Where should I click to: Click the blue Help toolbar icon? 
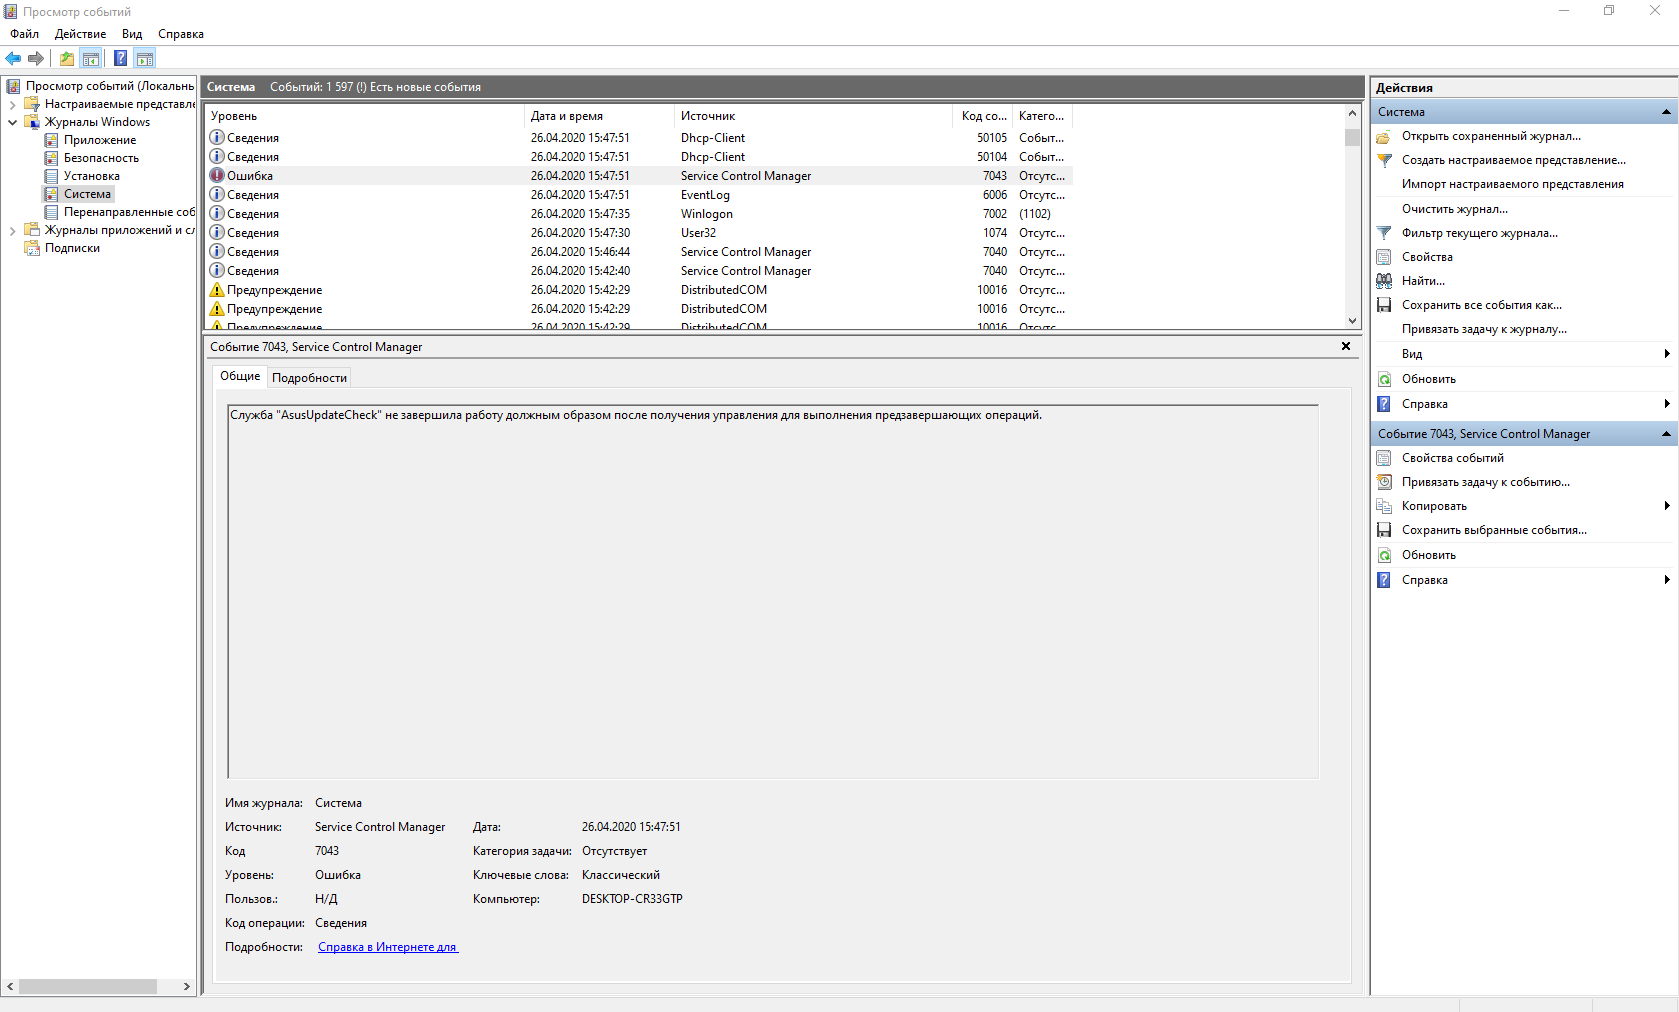pyautogui.click(x=120, y=58)
